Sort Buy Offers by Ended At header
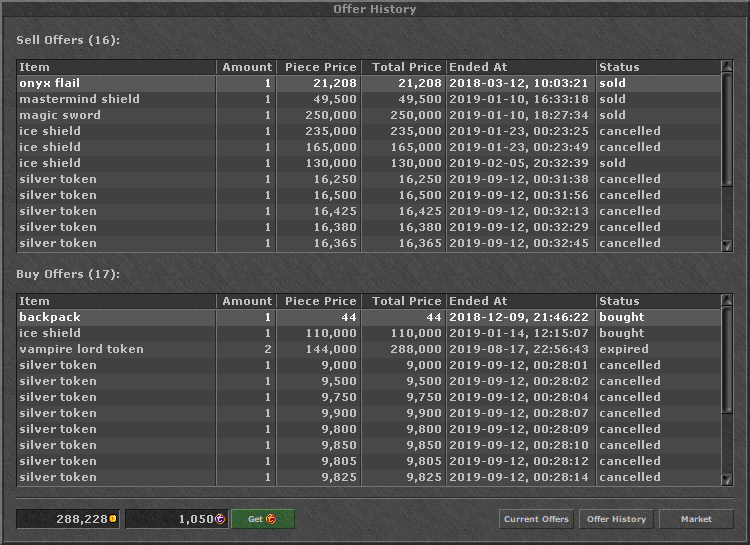Screen dimensions: 750x545 pos(521,301)
